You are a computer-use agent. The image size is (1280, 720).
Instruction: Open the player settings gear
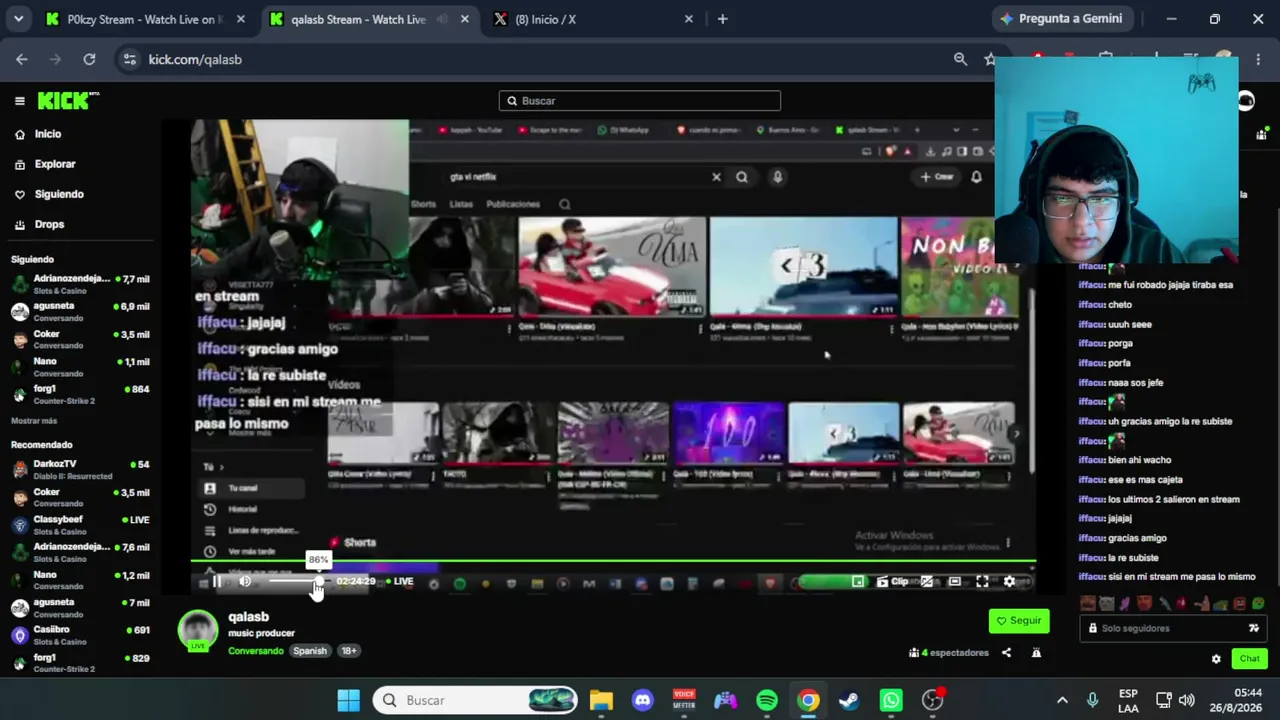click(1009, 581)
